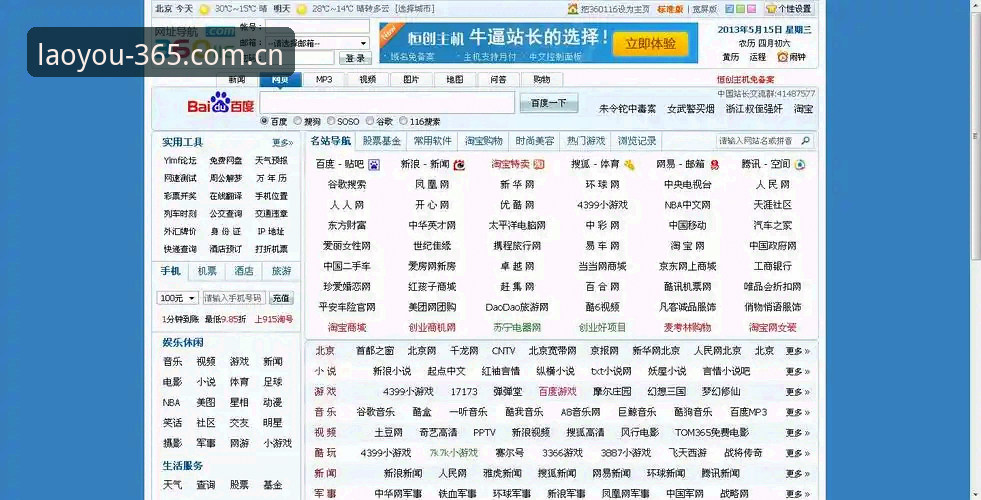This screenshot has width=981, height=500.
Task: Switch to the 酒店 tab
Action: pyautogui.click(x=244, y=271)
